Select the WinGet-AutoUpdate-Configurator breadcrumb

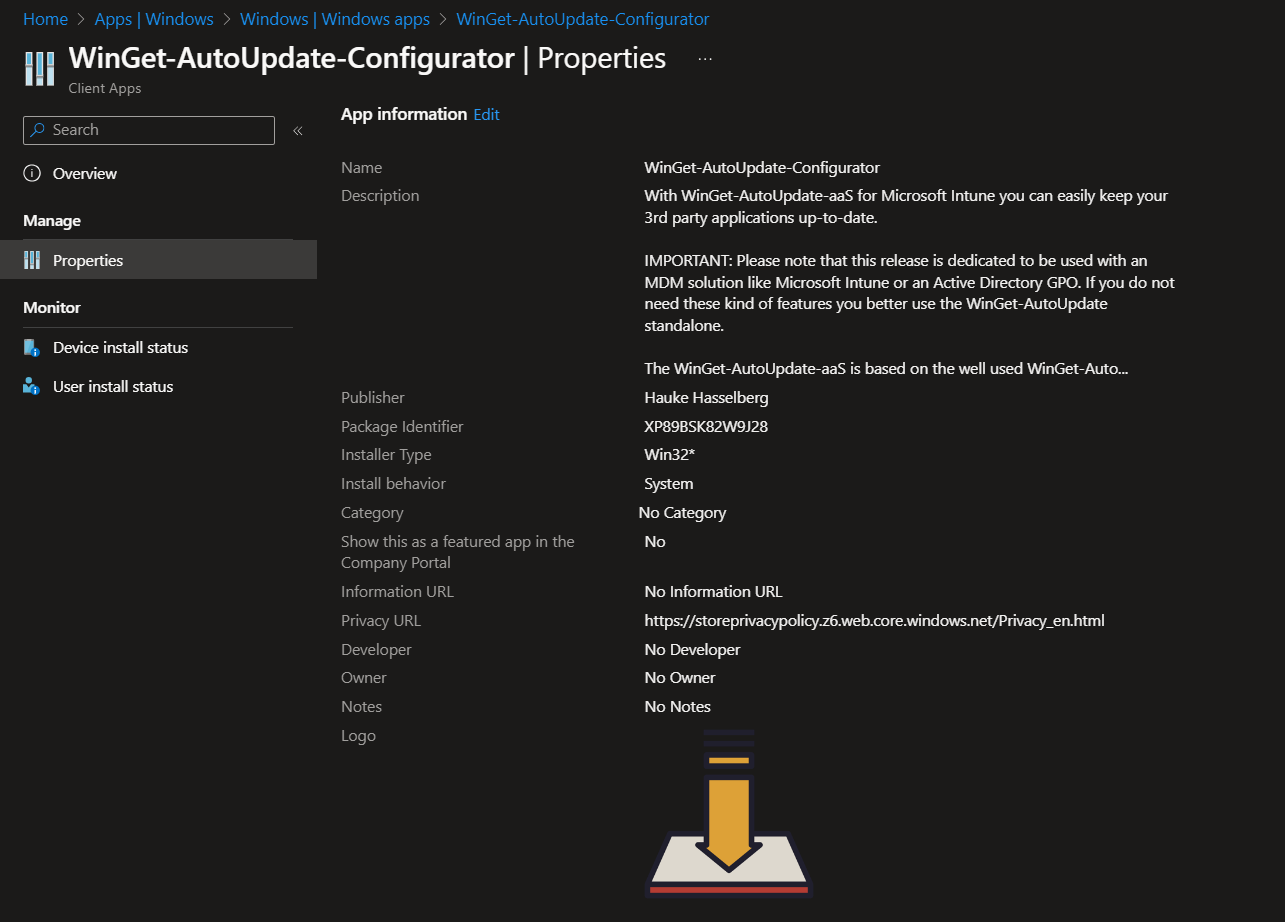[582, 19]
